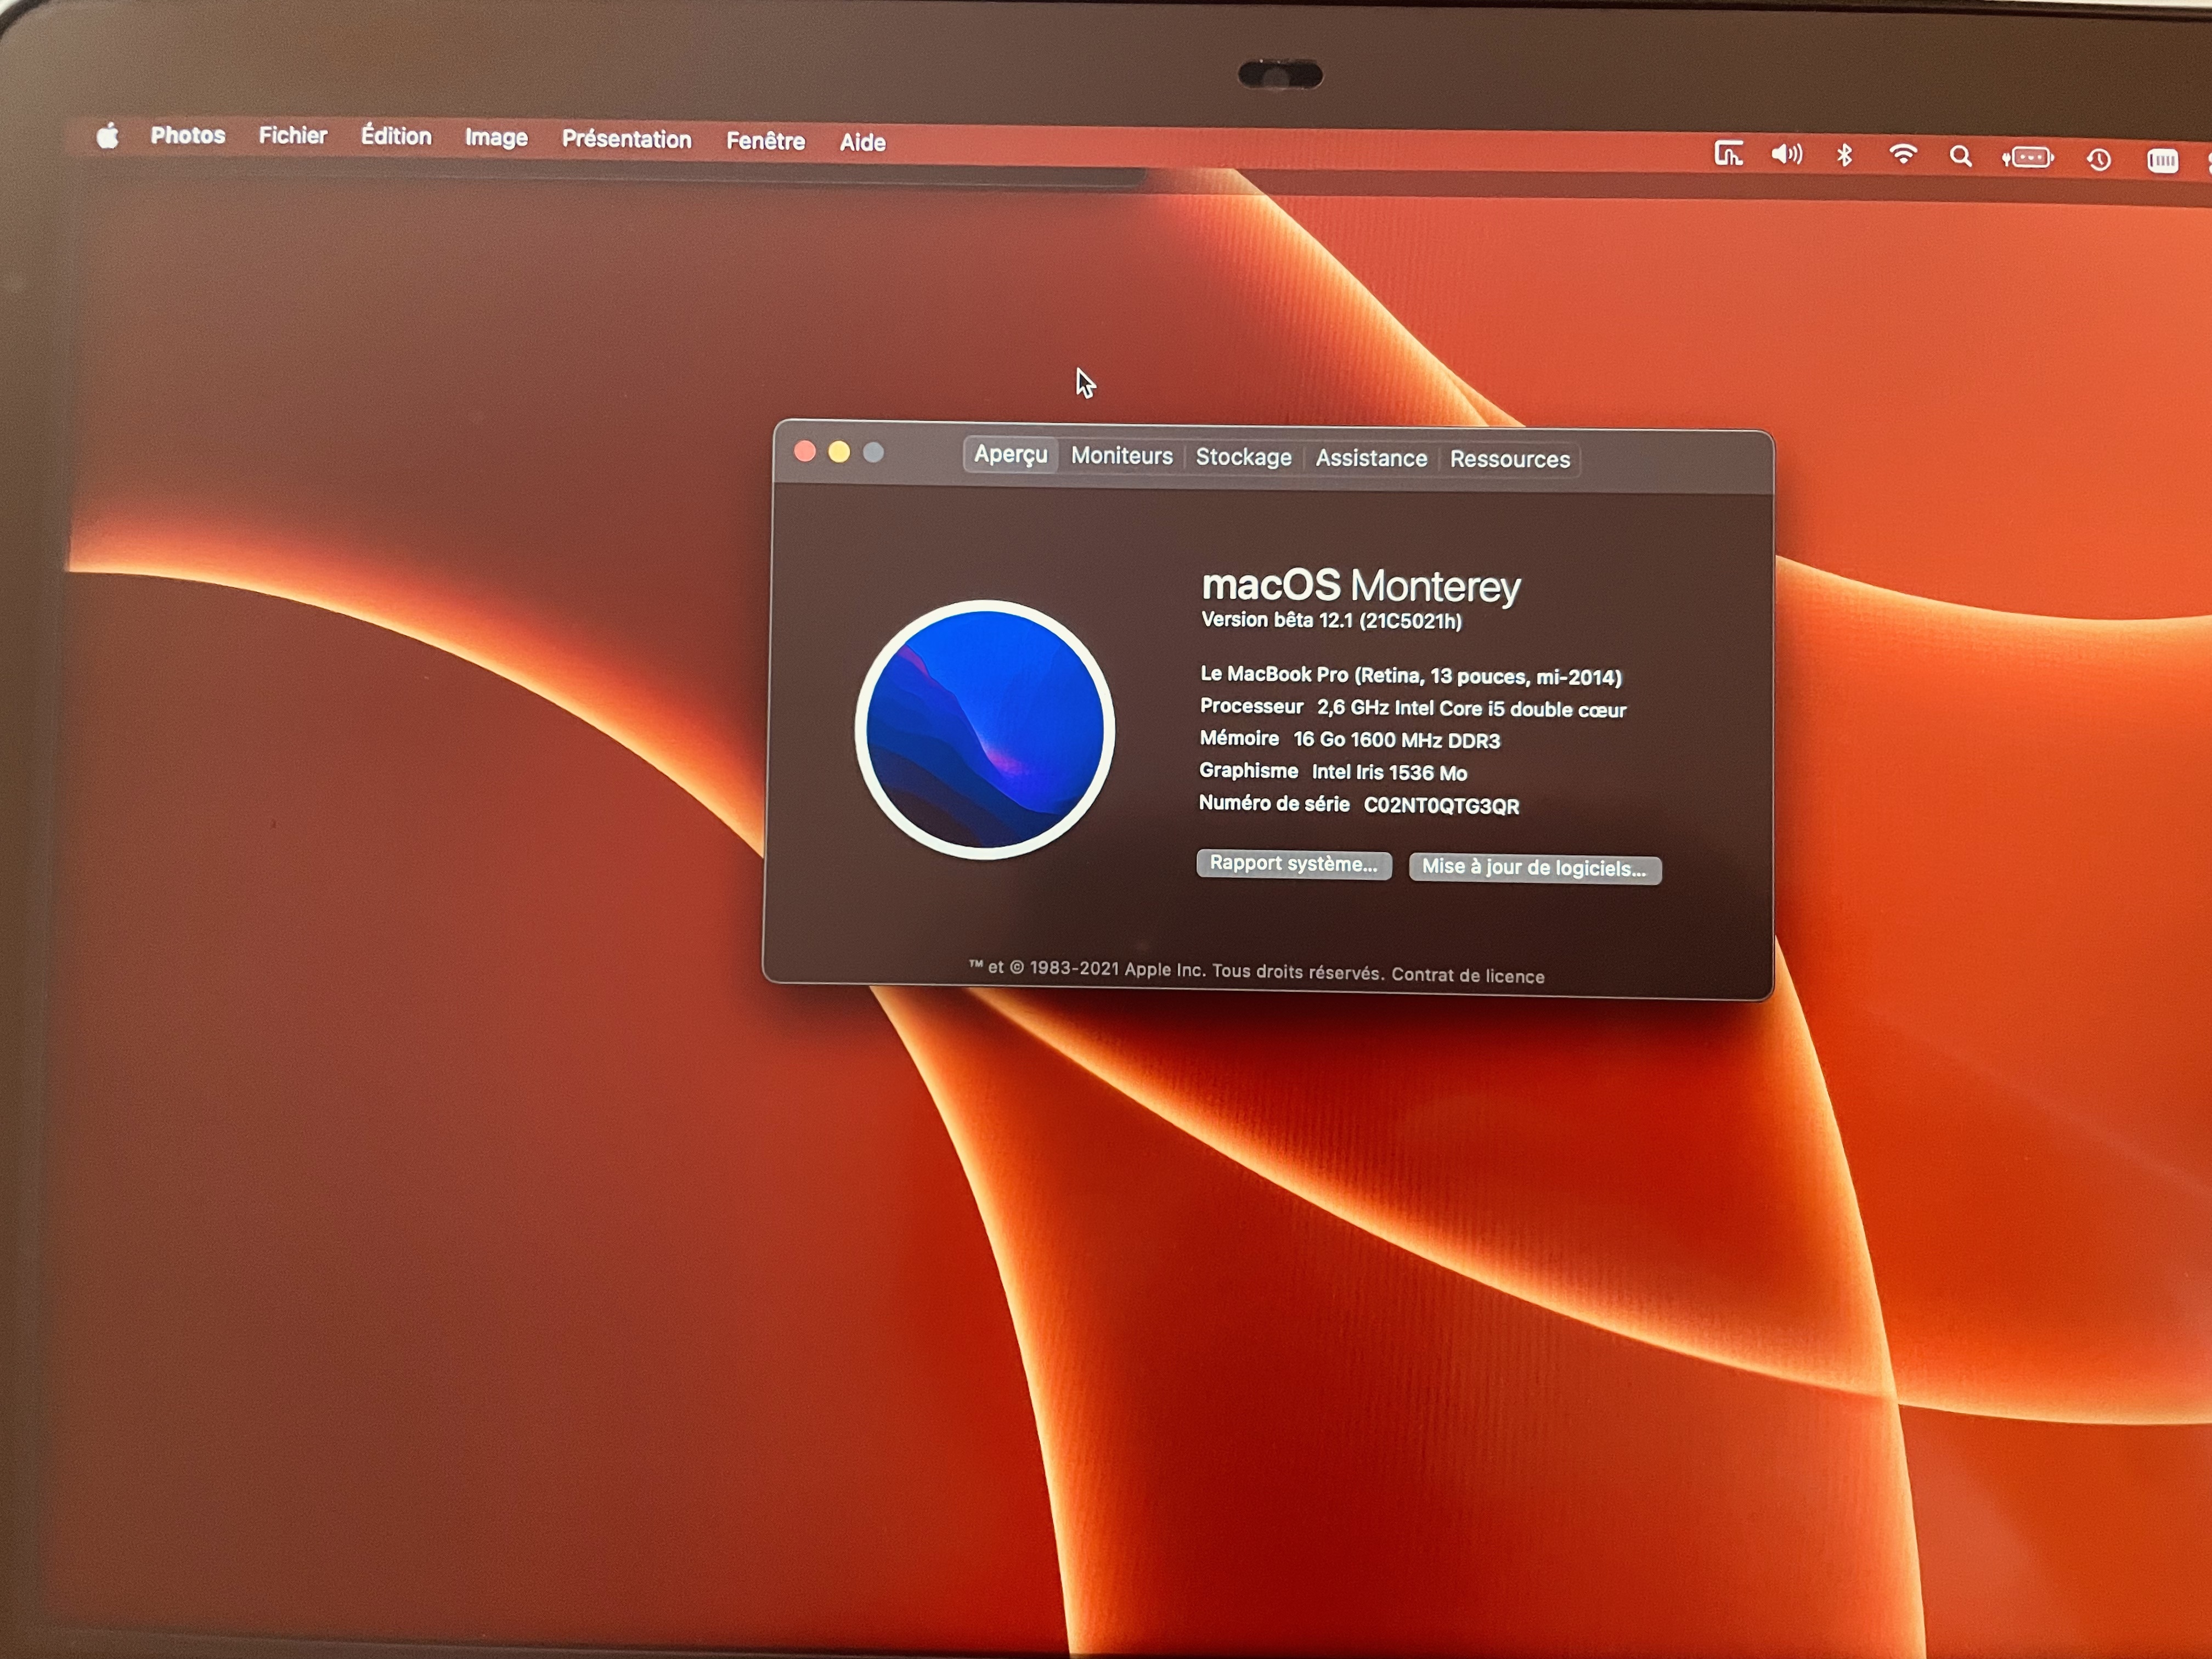This screenshot has height=1659, width=2212.
Task: Click the "1983-2021 Apple Inc." copyright text
Action: pyautogui.click(x=1117, y=969)
